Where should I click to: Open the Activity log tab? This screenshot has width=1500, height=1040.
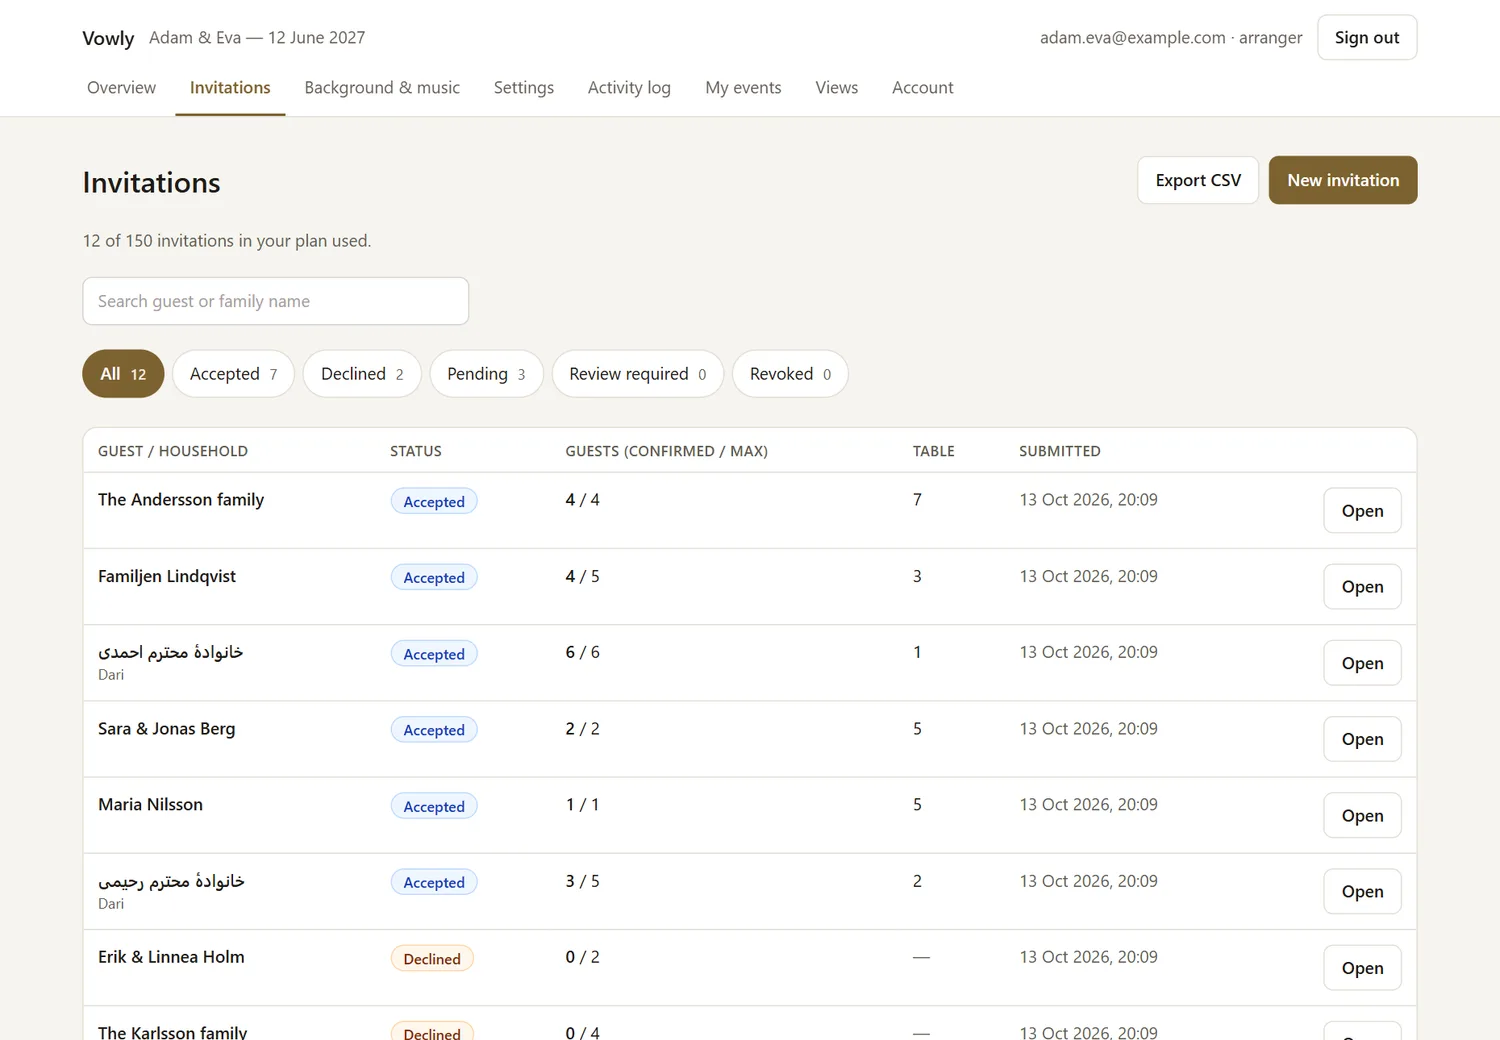629,88
